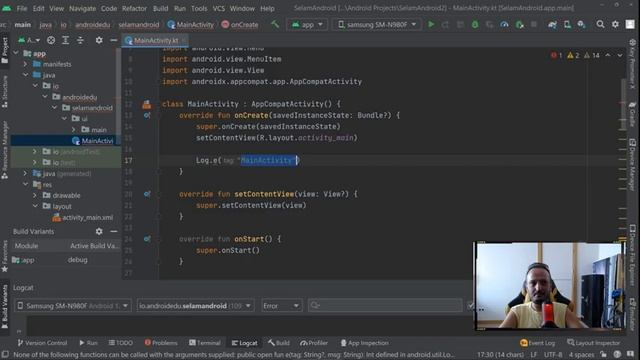Image resolution: width=640 pixels, height=360 pixels.
Task: Click Collapse All in Project panel
Action: (80, 40)
